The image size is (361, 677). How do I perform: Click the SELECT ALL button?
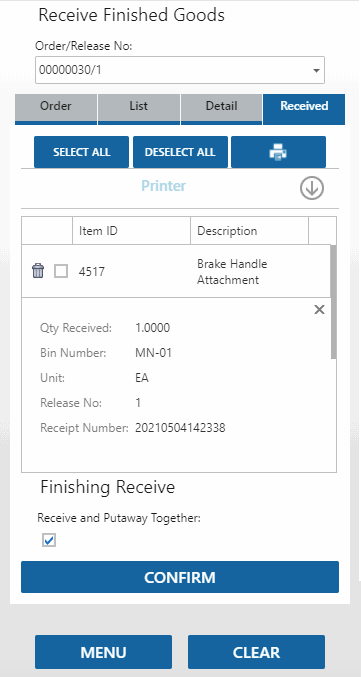(x=82, y=152)
